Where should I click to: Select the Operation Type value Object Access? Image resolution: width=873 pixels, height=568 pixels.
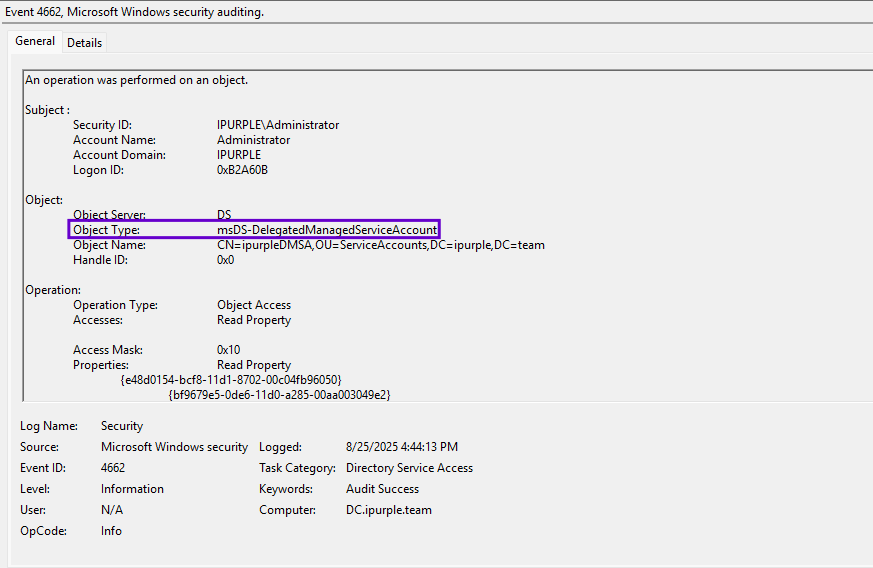[254, 305]
